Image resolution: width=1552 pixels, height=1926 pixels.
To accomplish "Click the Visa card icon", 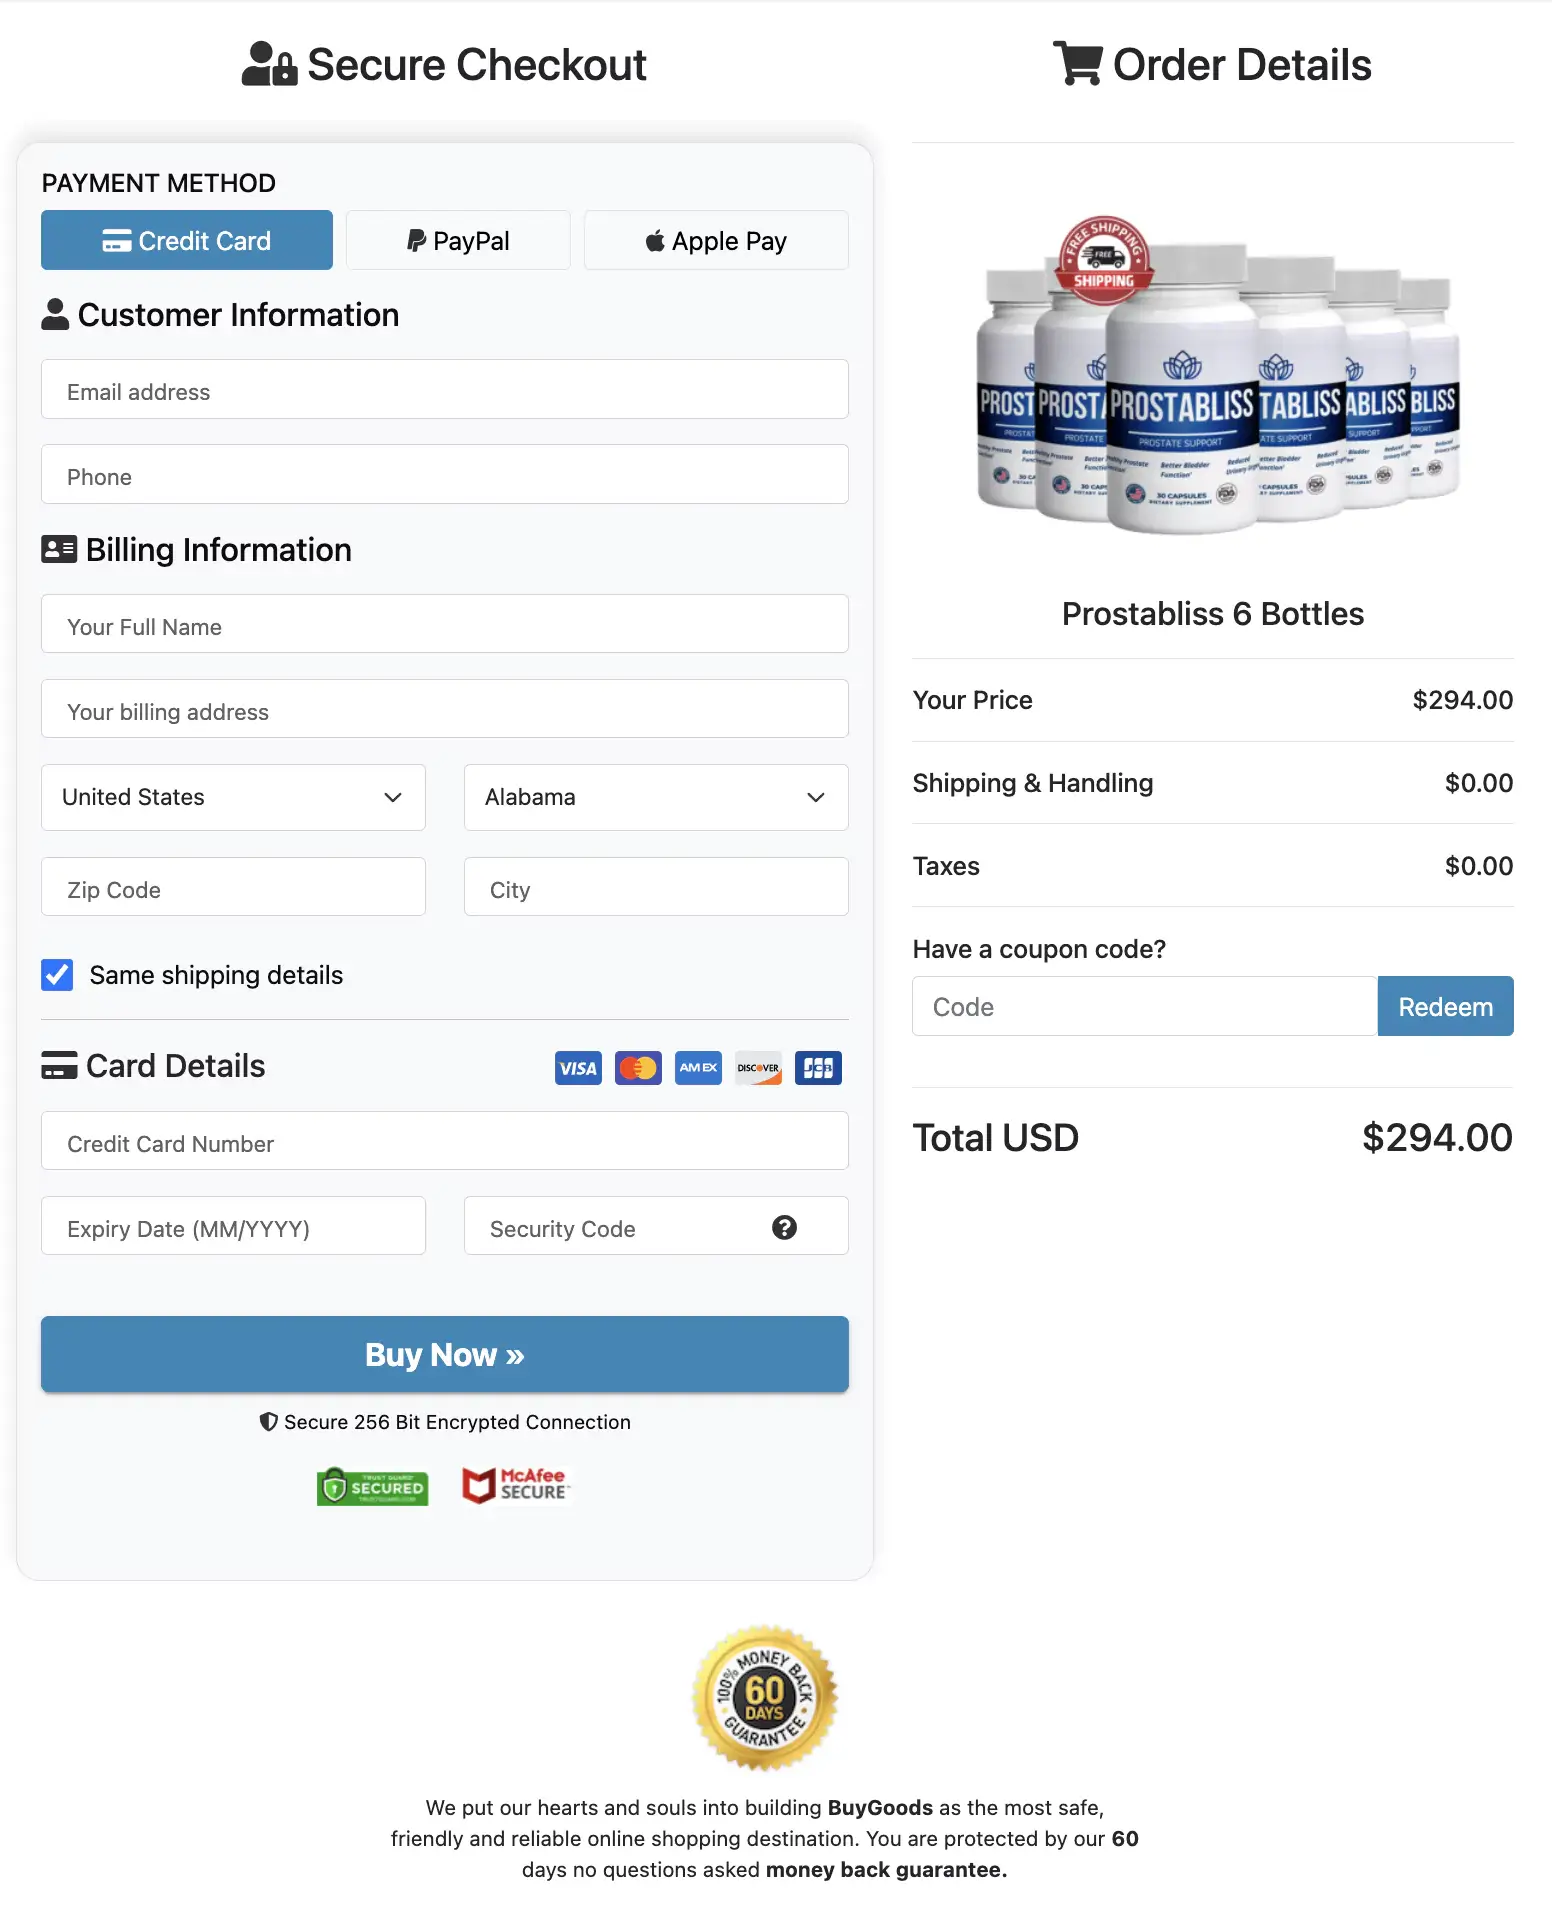I will [x=578, y=1068].
